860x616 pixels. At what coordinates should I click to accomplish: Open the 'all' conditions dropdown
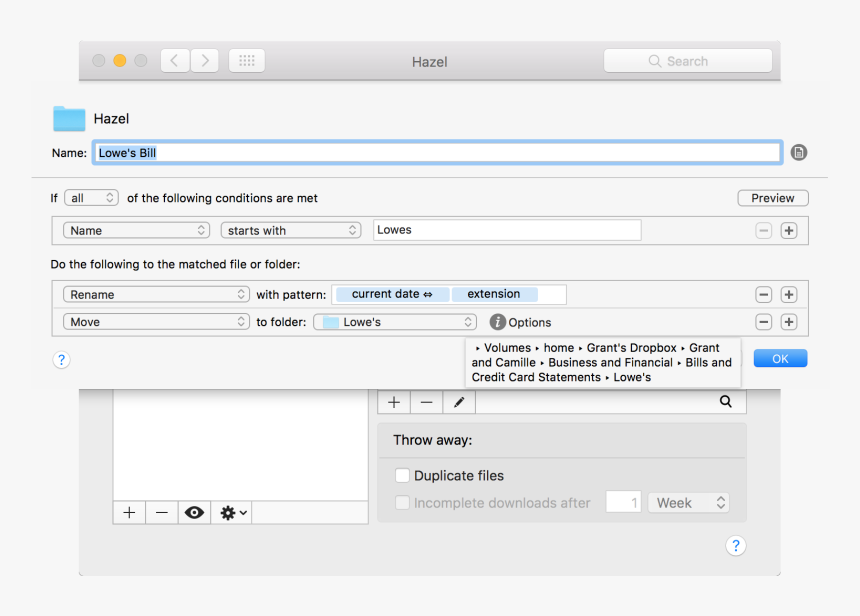pos(91,197)
